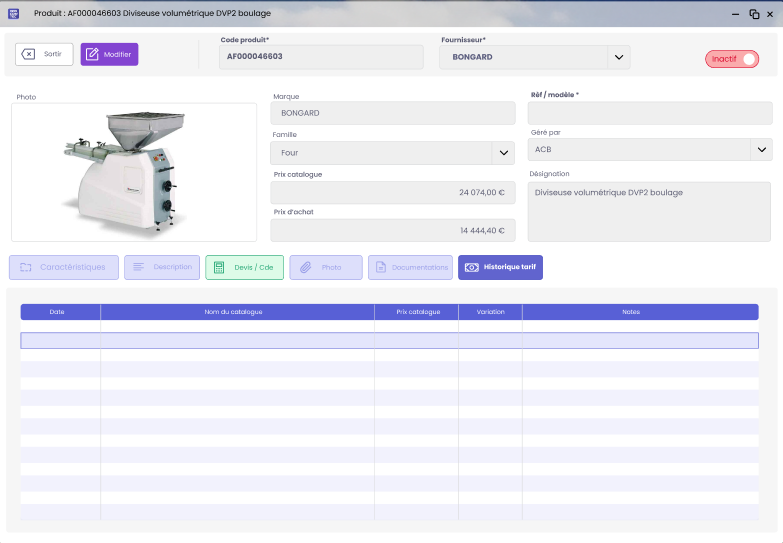The width and height of the screenshot is (783, 543).
Task: Expand the Géré par ACB dropdown
Action: (x=761, y=150)
